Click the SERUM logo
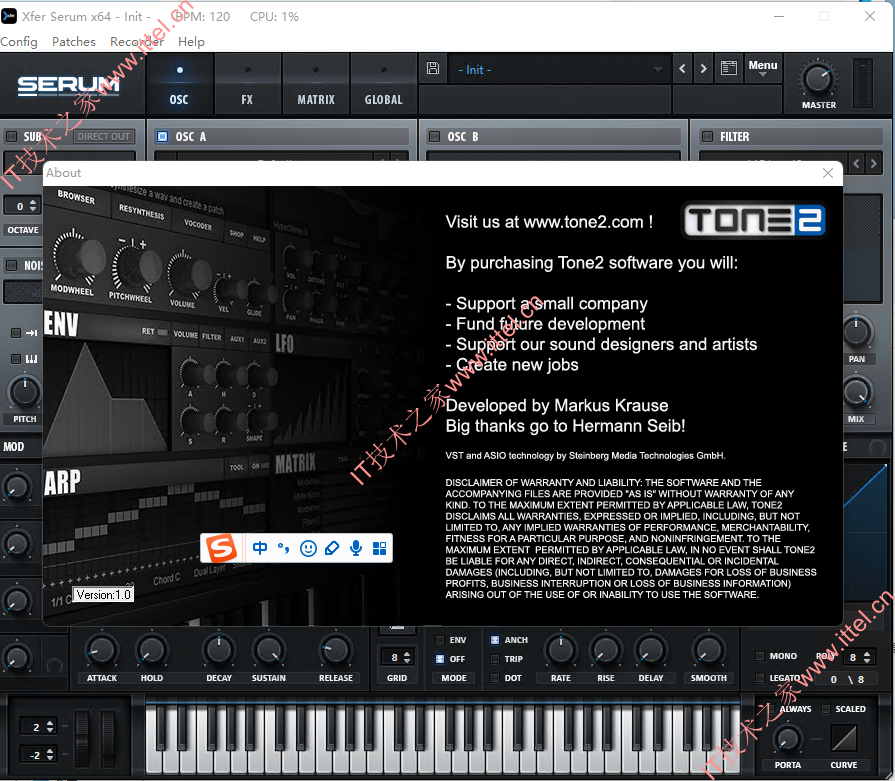Viewport: 895px width, 781px height. coord(68,86)
